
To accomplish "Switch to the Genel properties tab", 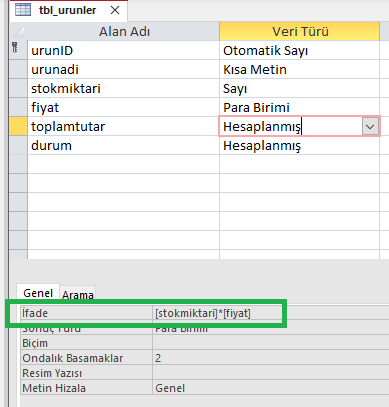I will [x=38, y=293].
